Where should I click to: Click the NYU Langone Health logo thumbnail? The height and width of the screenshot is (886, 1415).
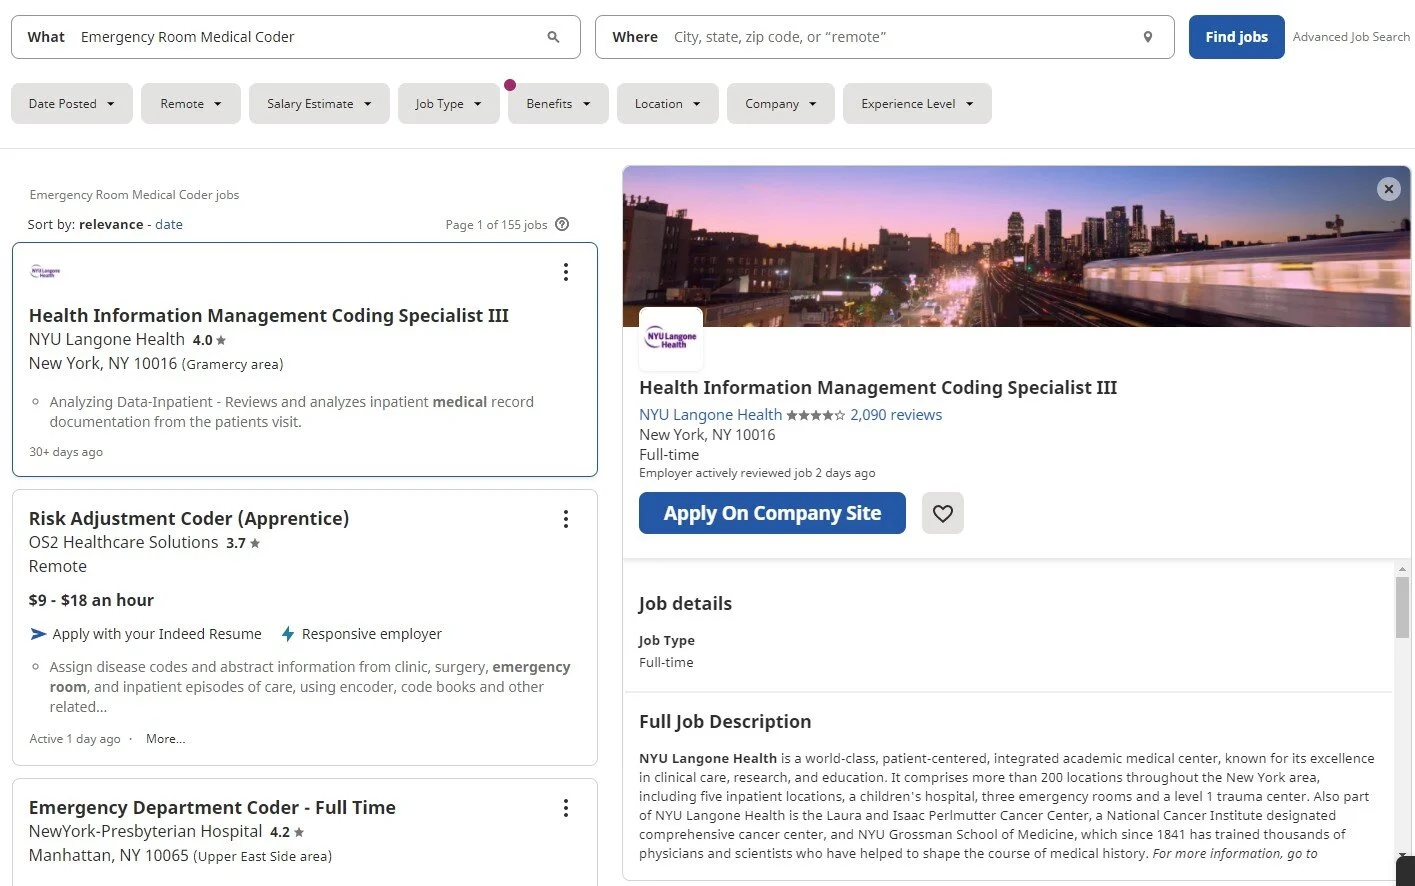tap(670, 338)
